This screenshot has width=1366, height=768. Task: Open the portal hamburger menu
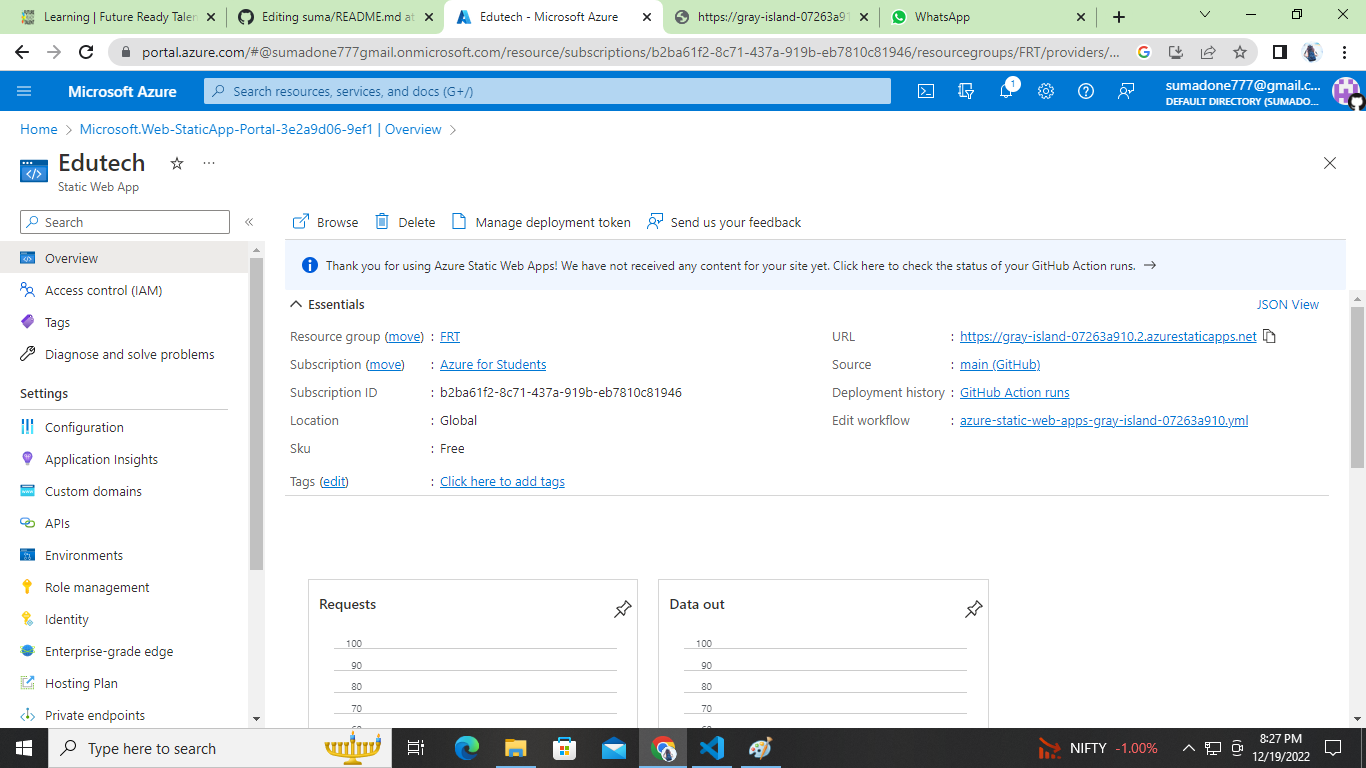pyautogui.click(x=24, y=90)
